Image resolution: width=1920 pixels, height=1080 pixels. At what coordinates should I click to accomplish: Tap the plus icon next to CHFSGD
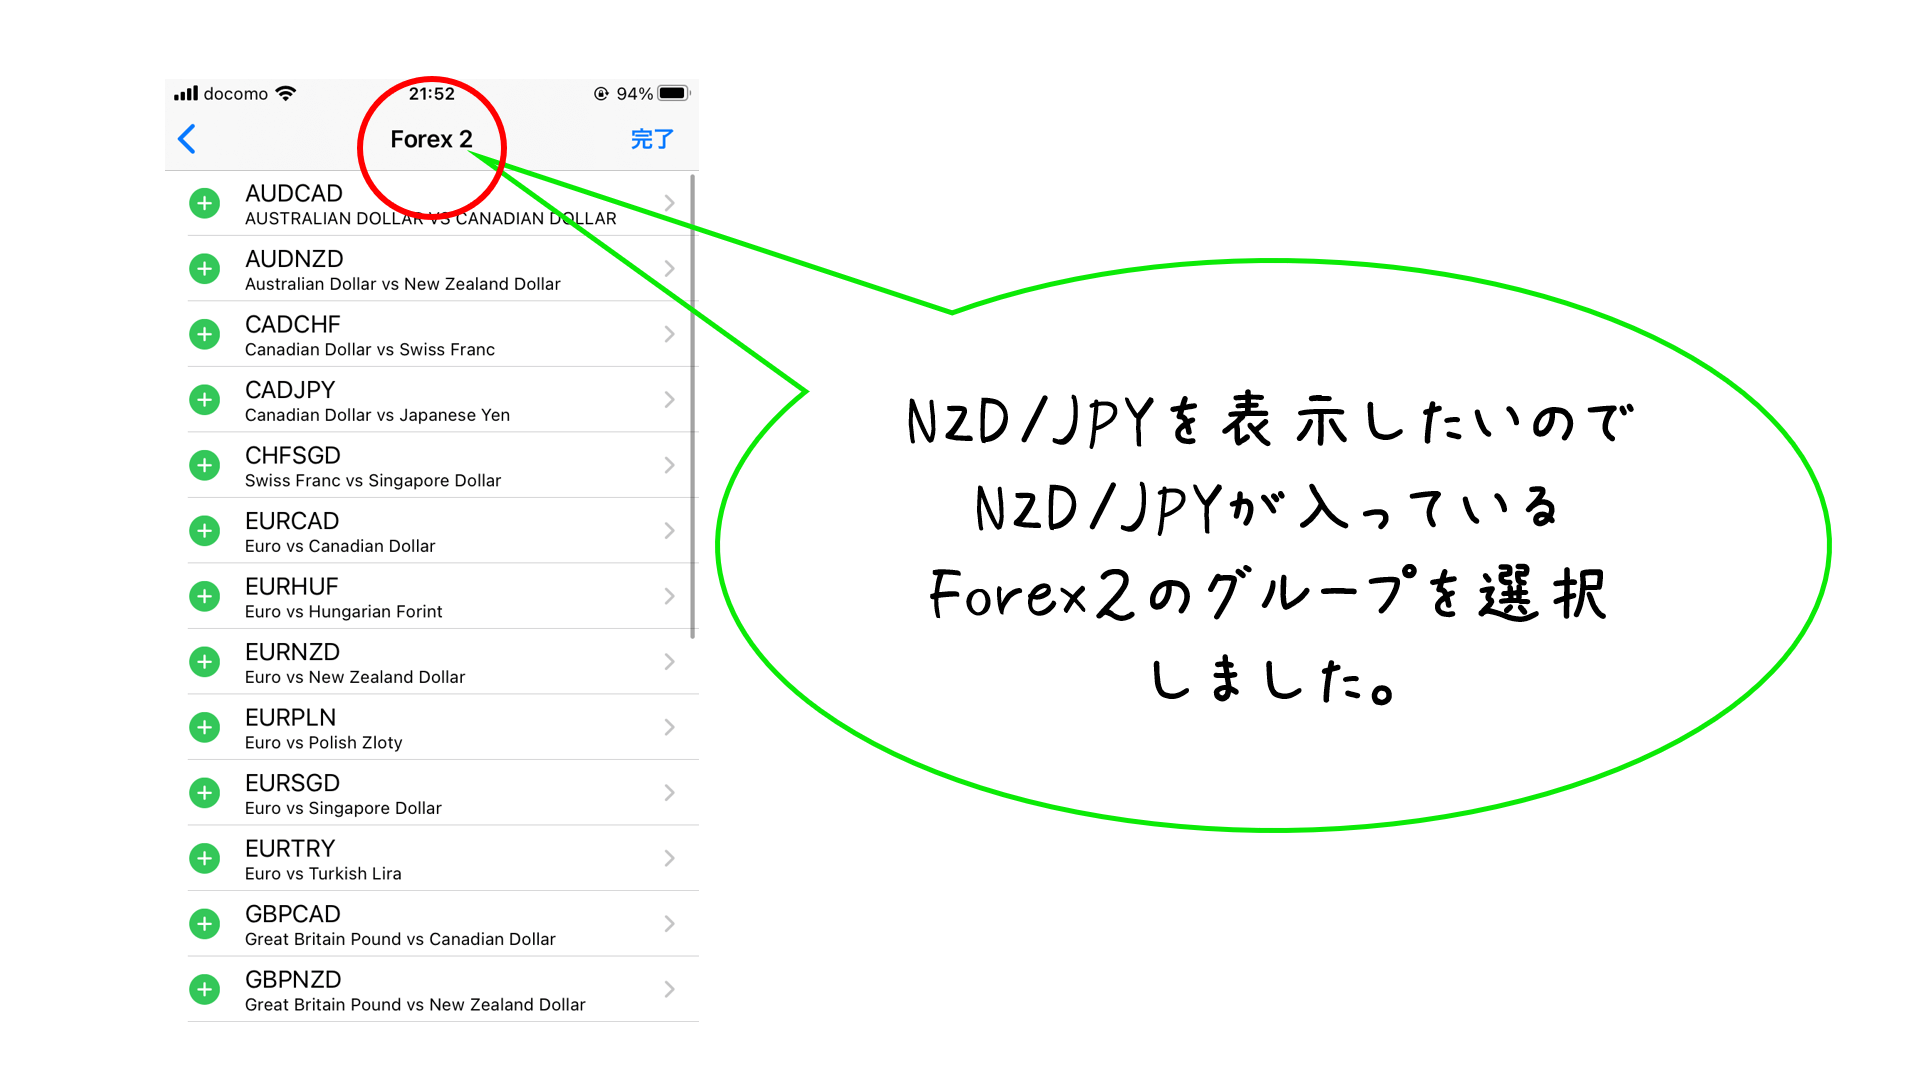(x=204, y=465)
